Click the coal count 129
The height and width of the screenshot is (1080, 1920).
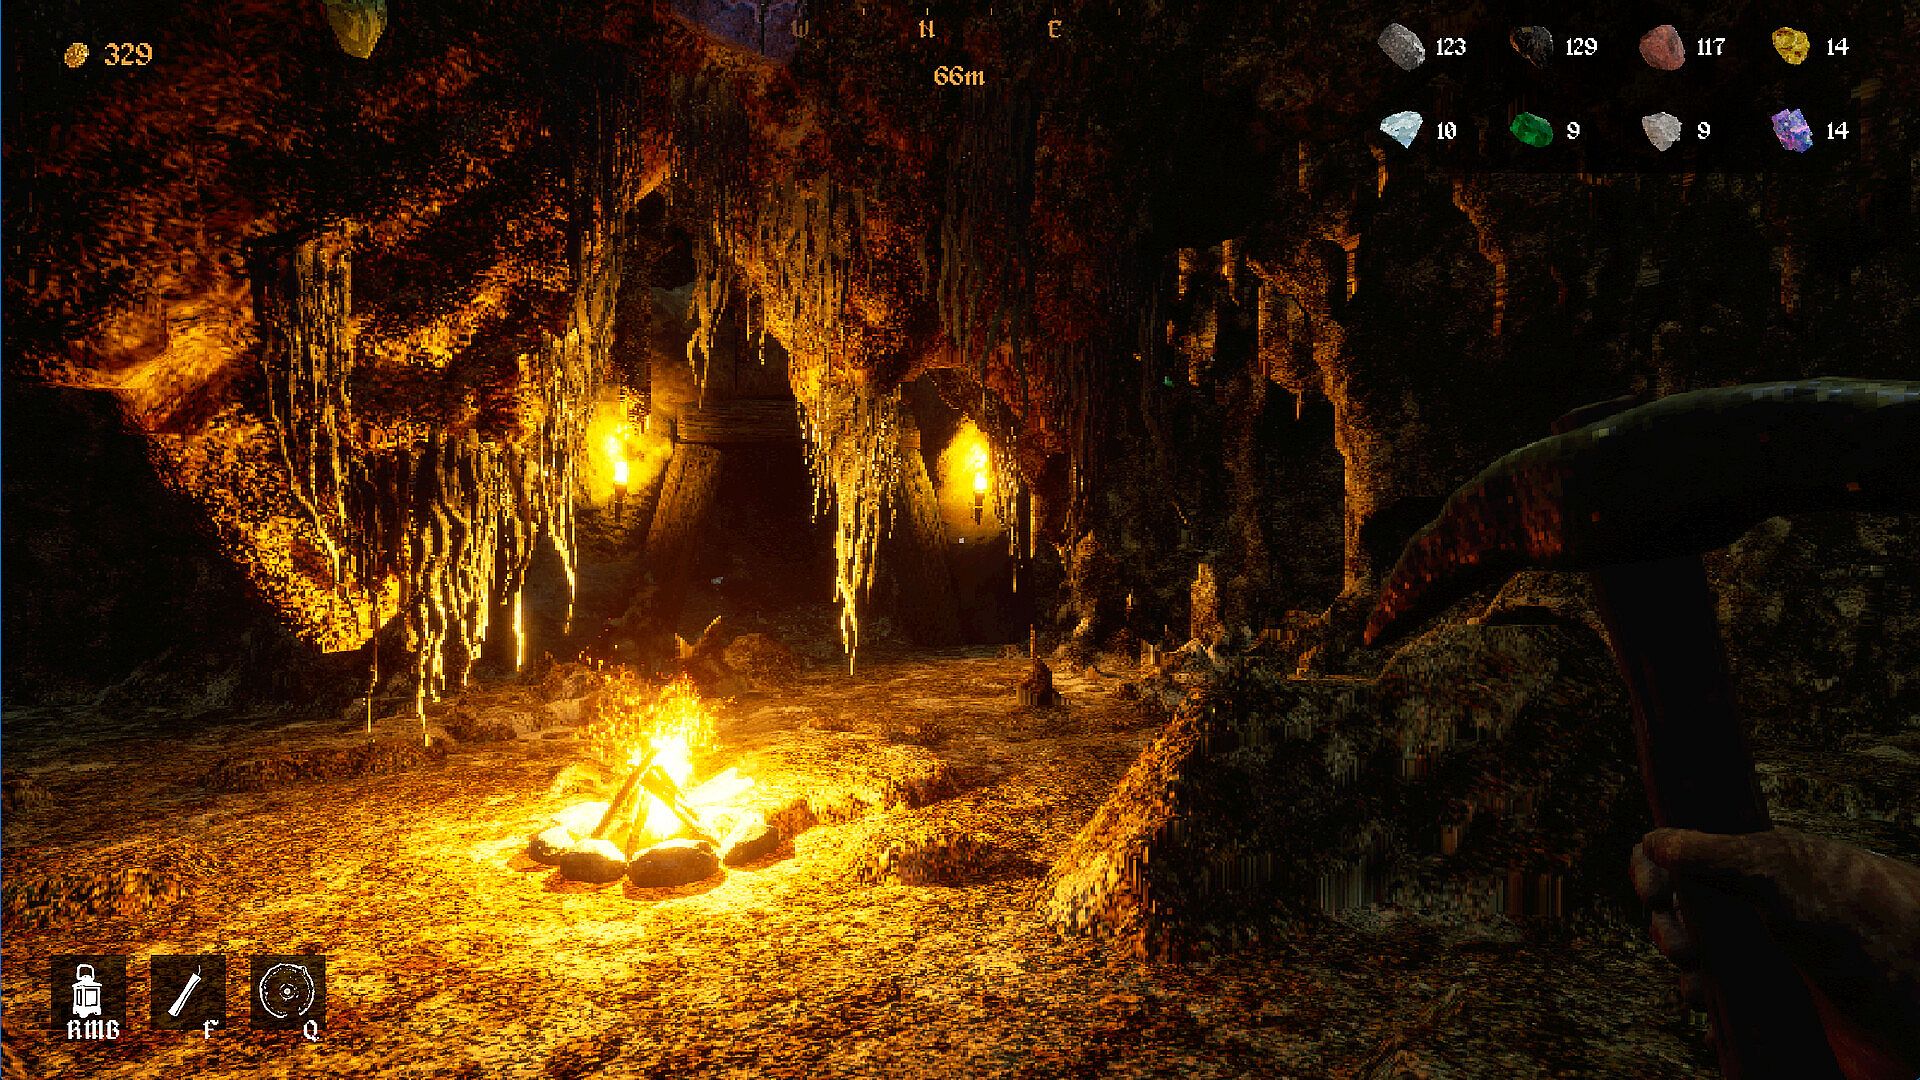point(1581,47)
